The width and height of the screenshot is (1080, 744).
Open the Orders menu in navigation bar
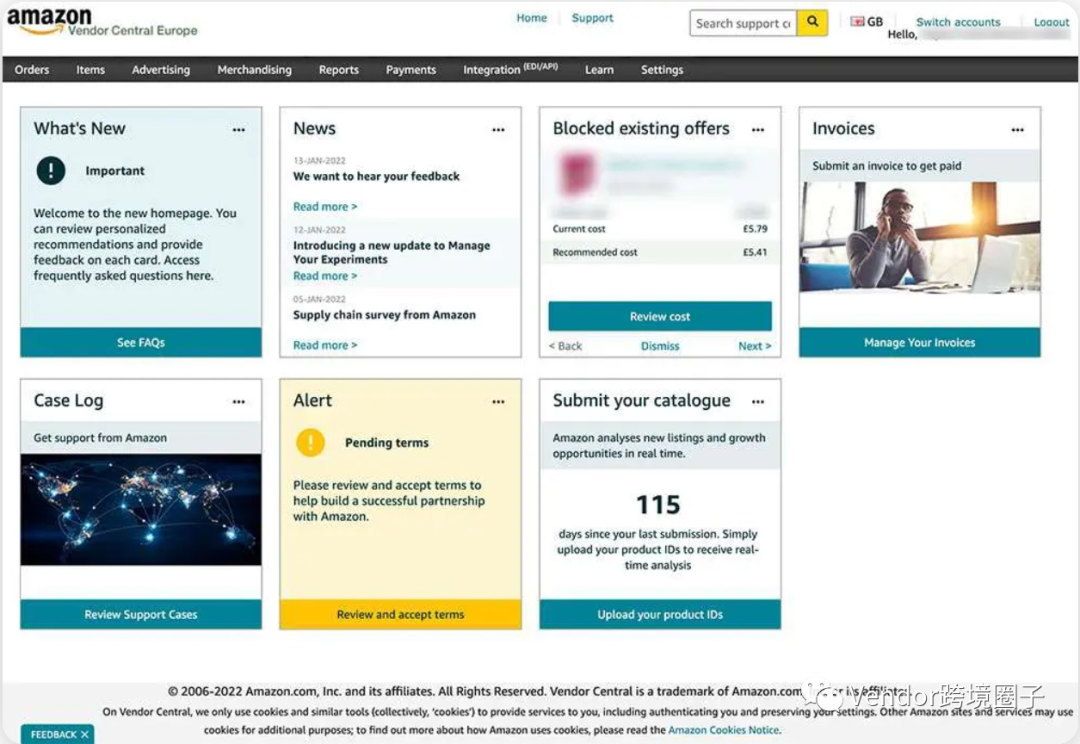pos(32,70)
